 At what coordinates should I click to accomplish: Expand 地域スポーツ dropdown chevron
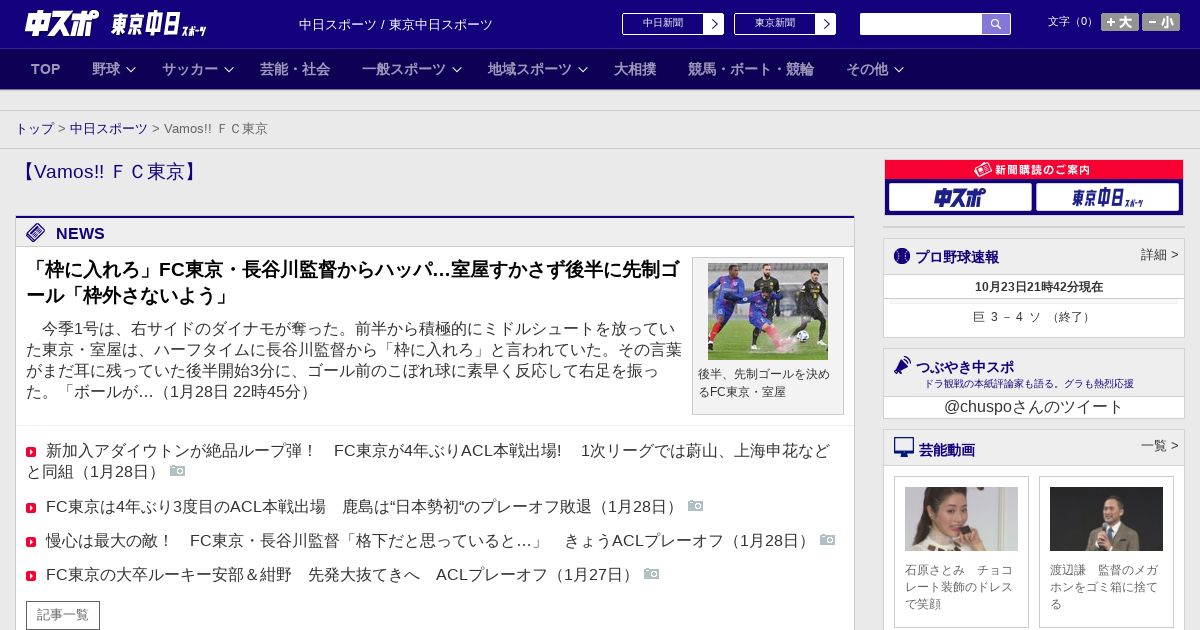pos(583,69)
